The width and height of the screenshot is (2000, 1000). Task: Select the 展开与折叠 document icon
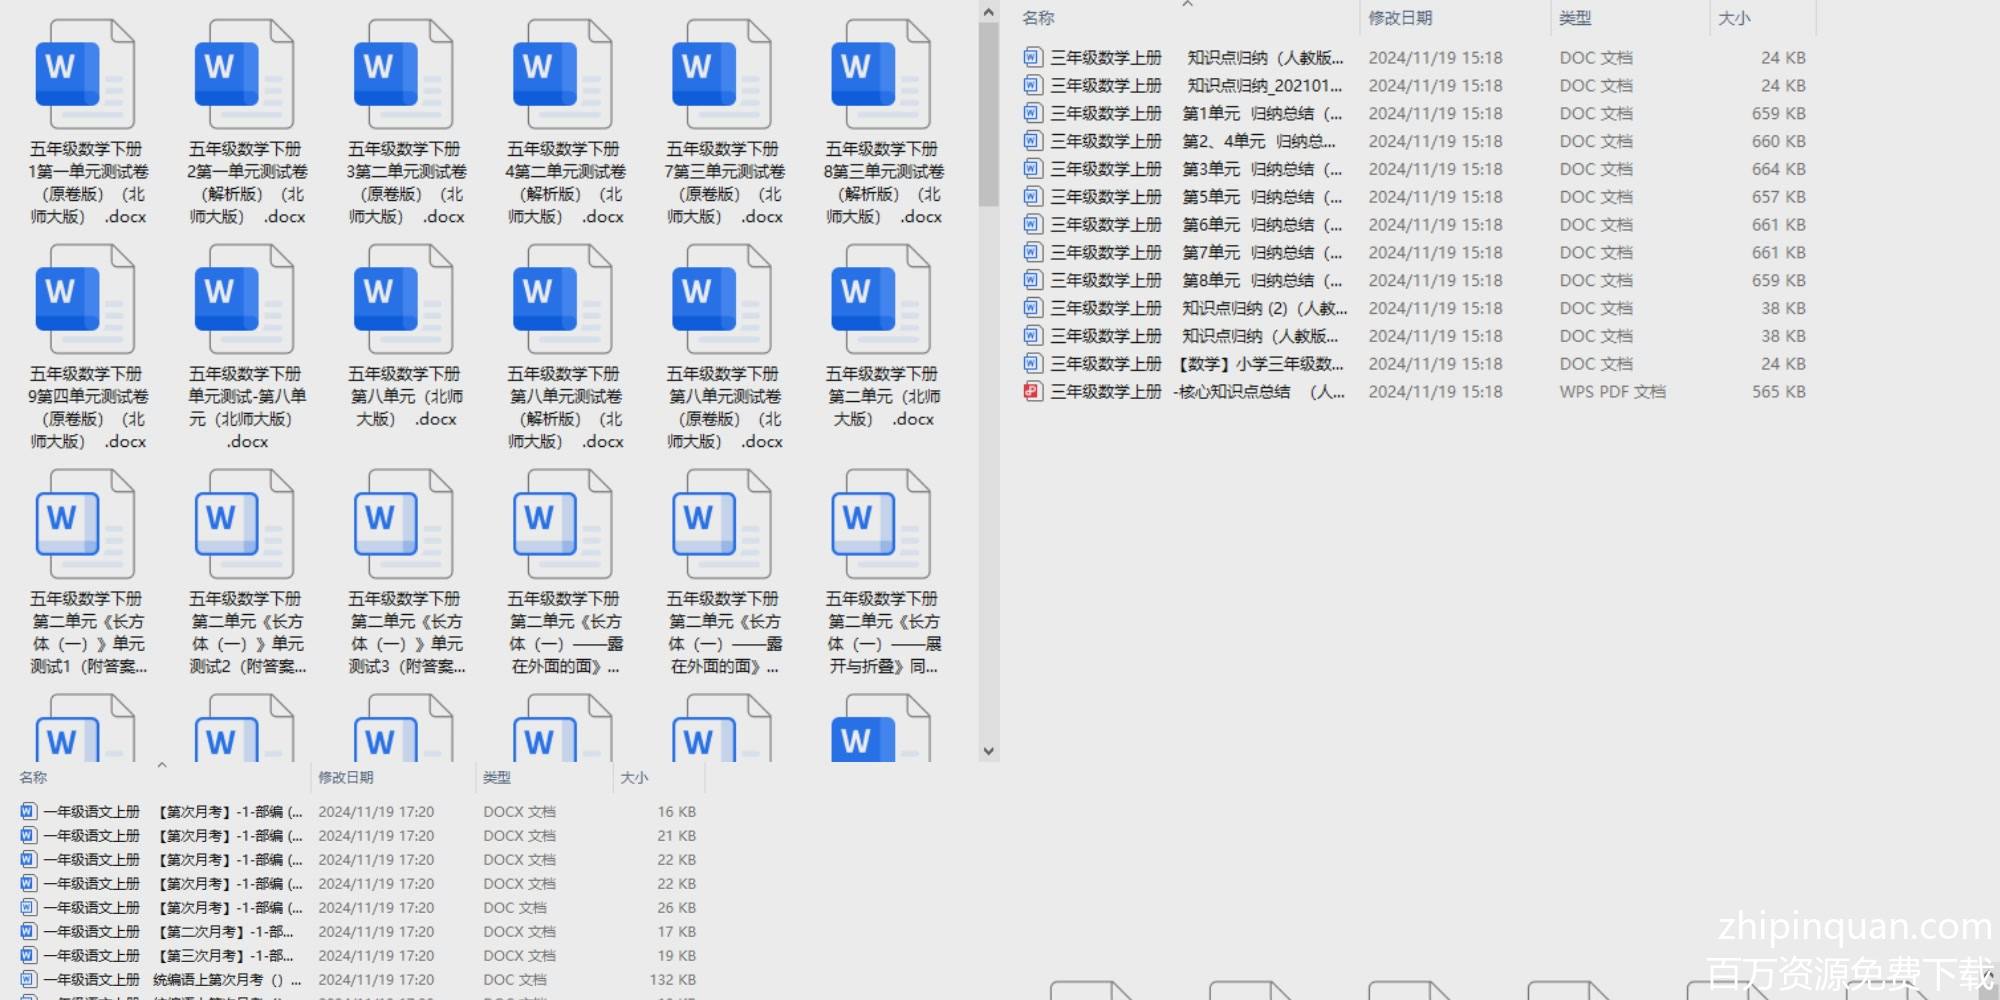[881, 526]
